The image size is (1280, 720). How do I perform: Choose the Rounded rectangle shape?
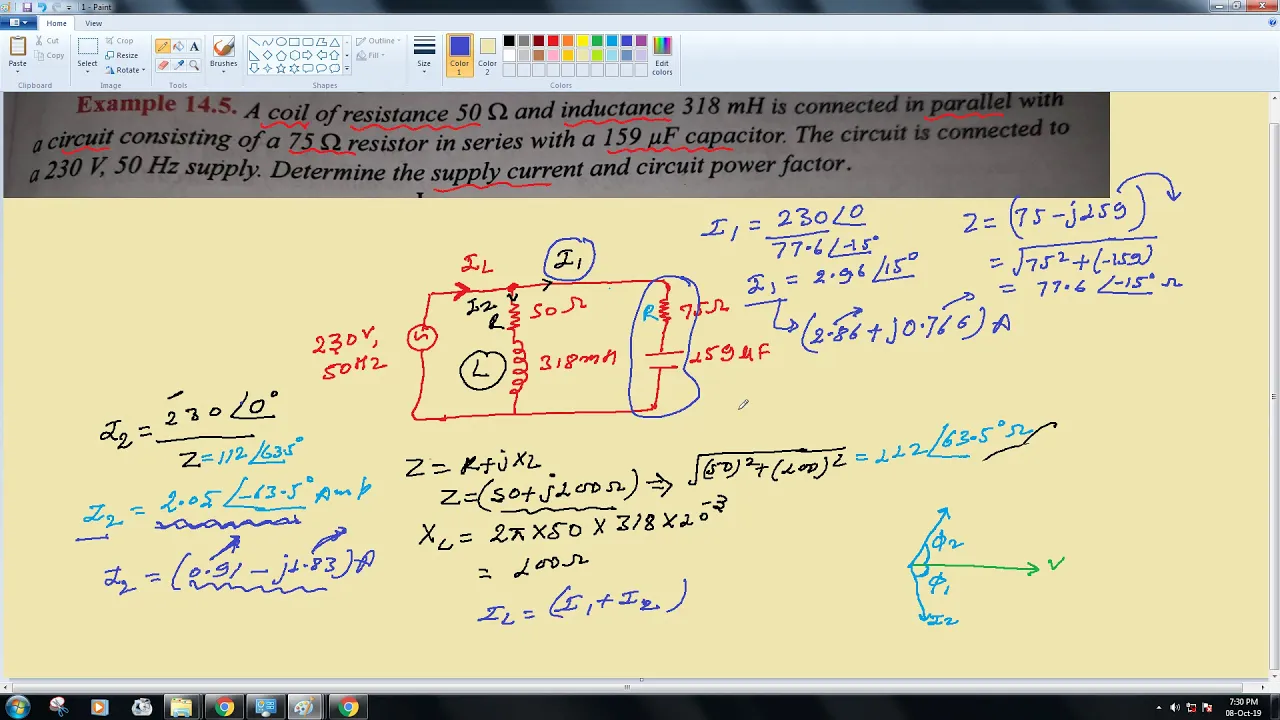308,42
